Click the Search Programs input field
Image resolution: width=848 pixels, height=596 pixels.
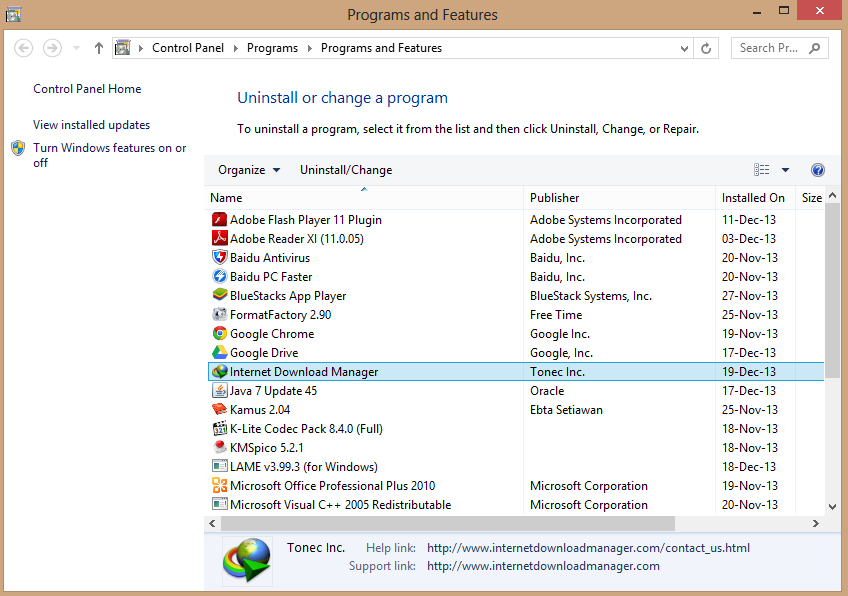tap(780, 48)
